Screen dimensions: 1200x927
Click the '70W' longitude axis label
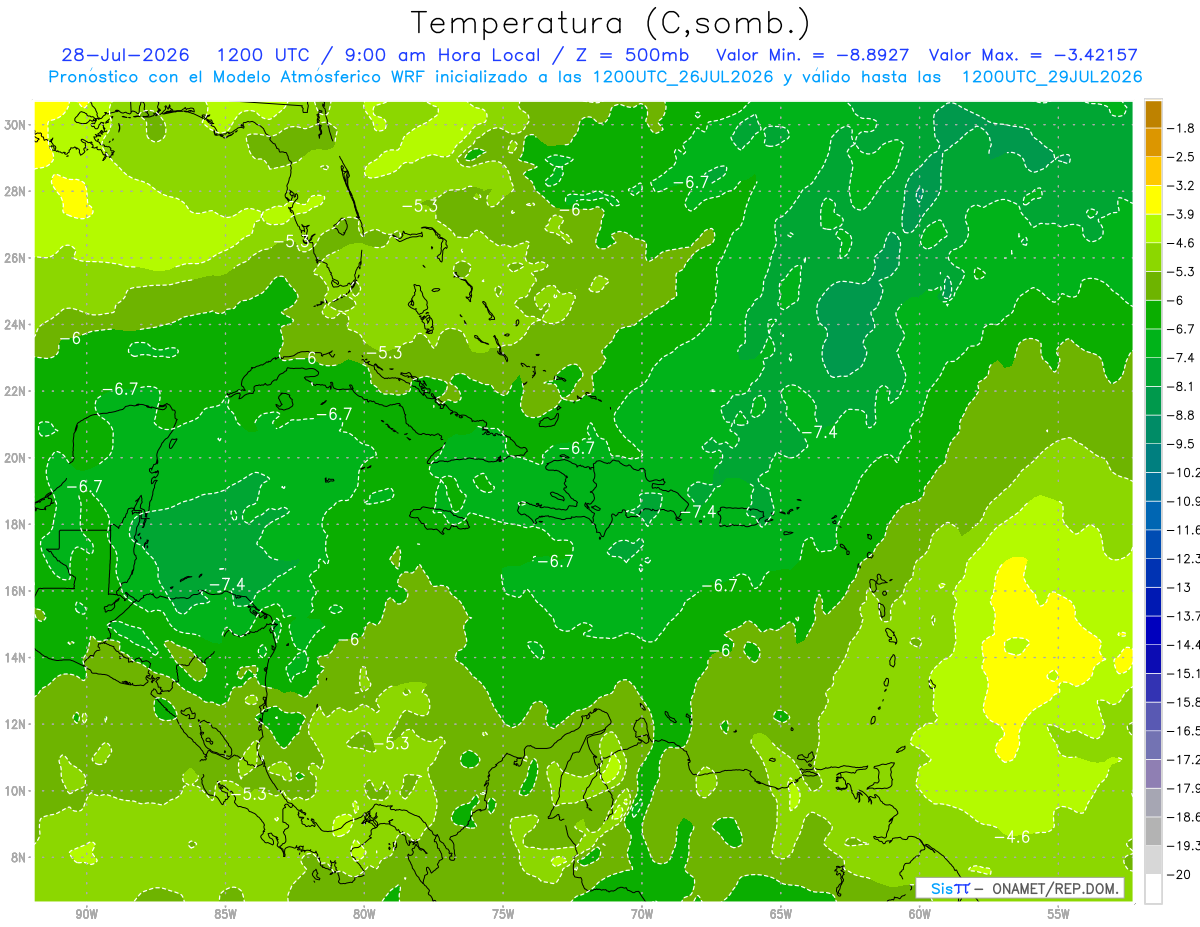point(642,915)
